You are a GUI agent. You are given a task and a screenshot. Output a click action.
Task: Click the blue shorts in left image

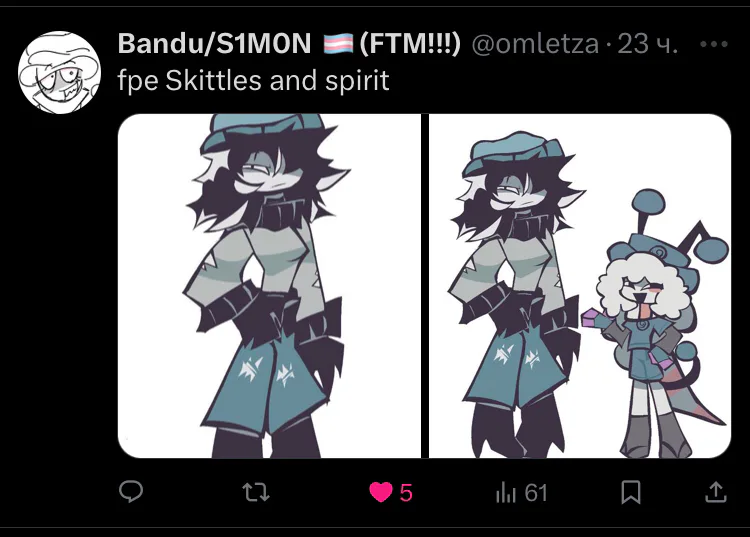click(x=268, y=380)
